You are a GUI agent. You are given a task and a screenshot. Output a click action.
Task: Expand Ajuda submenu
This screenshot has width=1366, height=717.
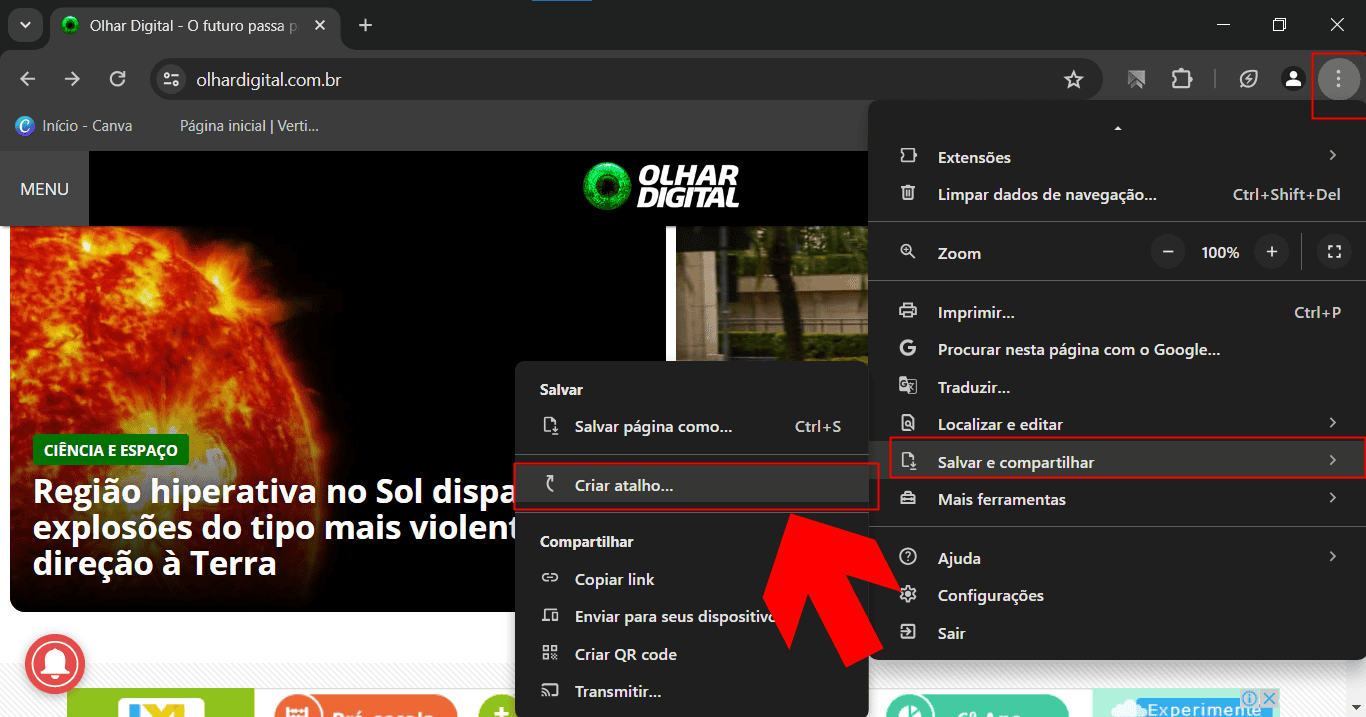click(x=1117, y=557)
